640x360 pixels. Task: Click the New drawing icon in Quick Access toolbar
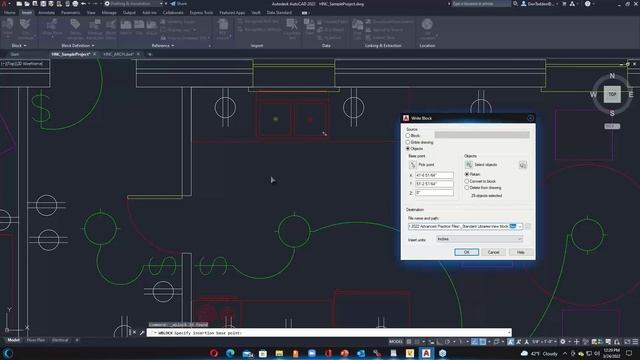(19, 4)
